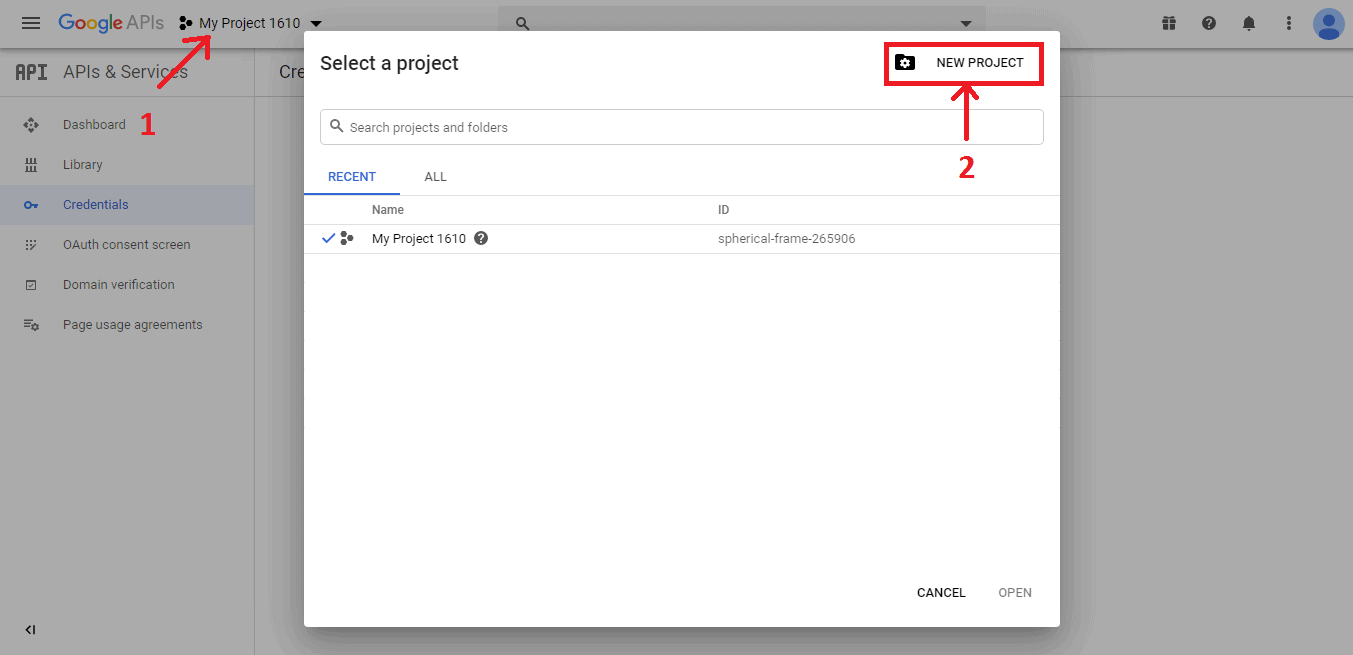This screenshot has width=1353, height=655.
Task: Open Library in sidebar
Action: click(x=83, y=165)
